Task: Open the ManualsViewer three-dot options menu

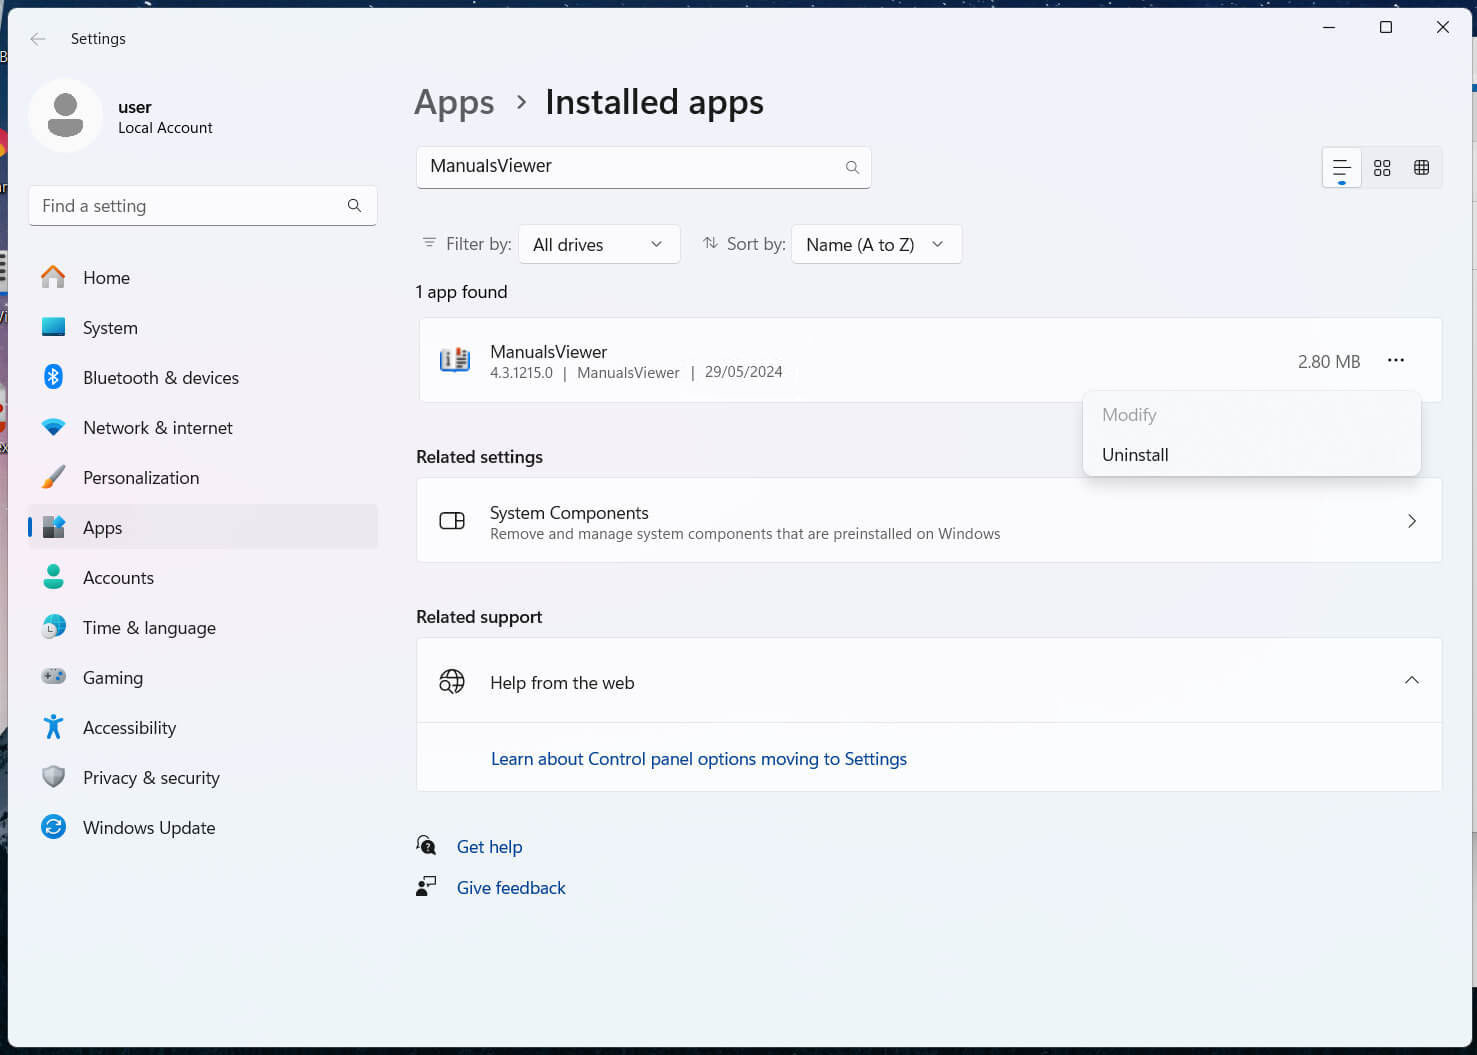Action: point(1396,360)
